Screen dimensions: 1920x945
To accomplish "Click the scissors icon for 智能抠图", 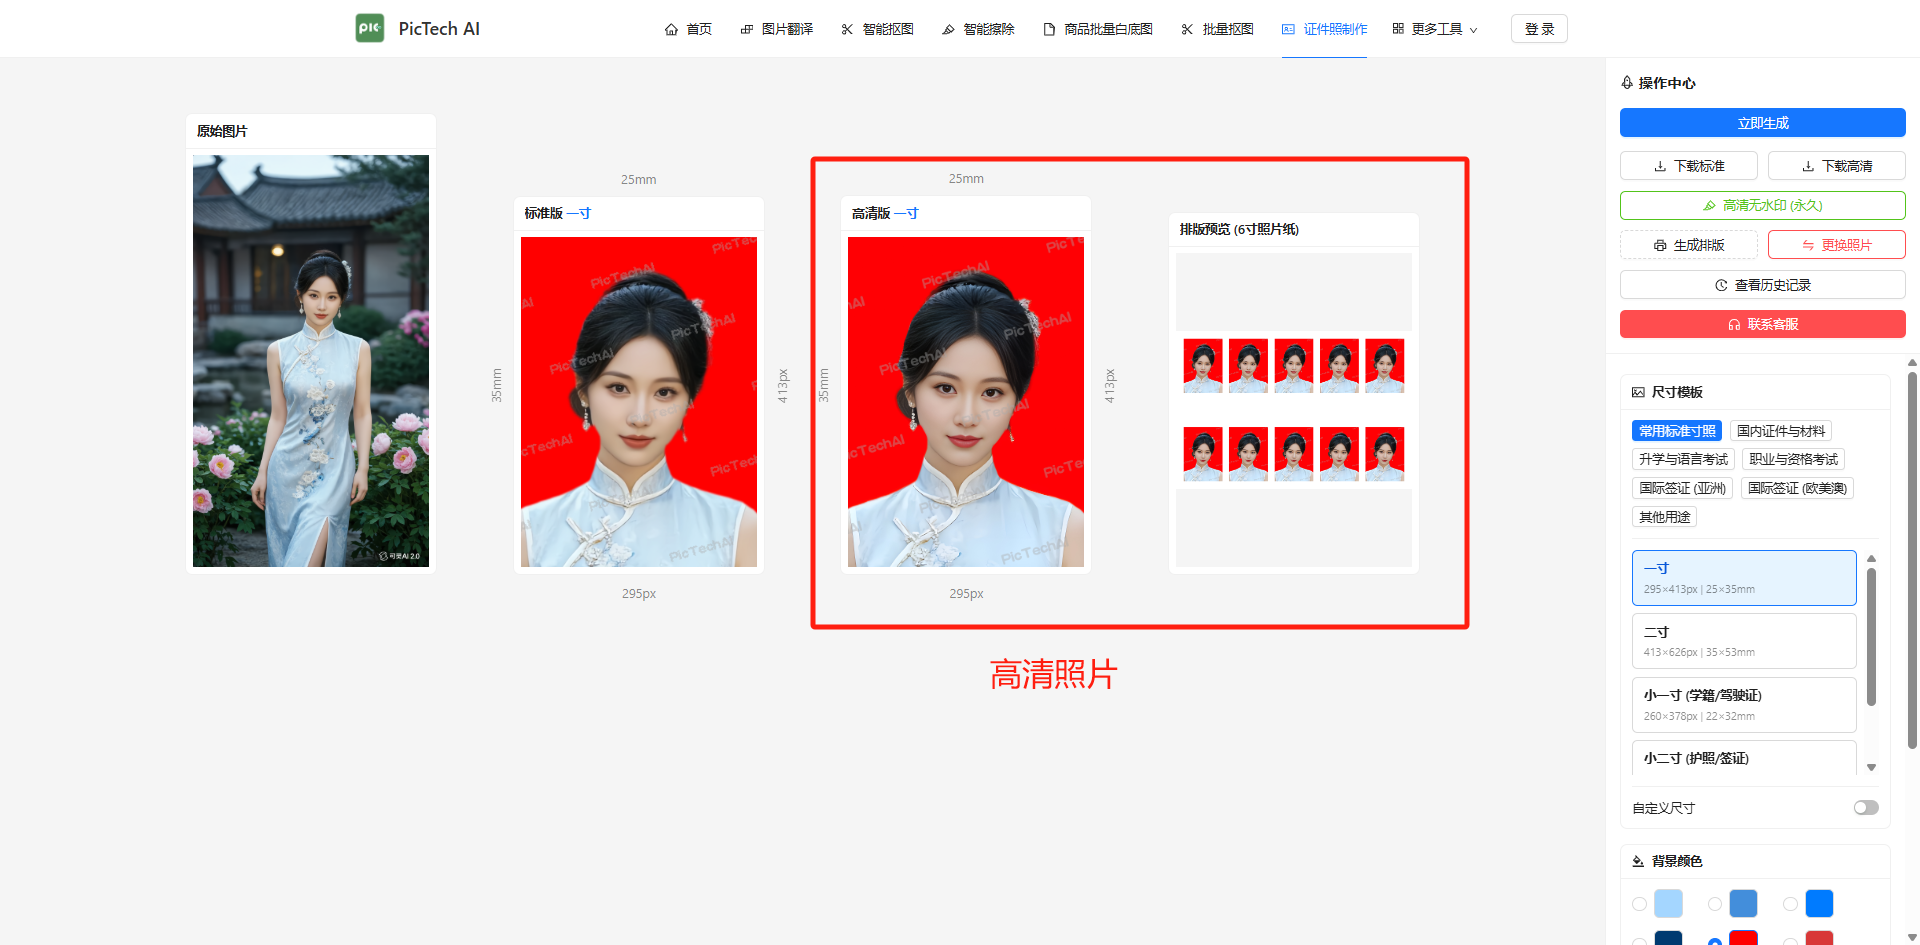I will [x=847, y=30].
